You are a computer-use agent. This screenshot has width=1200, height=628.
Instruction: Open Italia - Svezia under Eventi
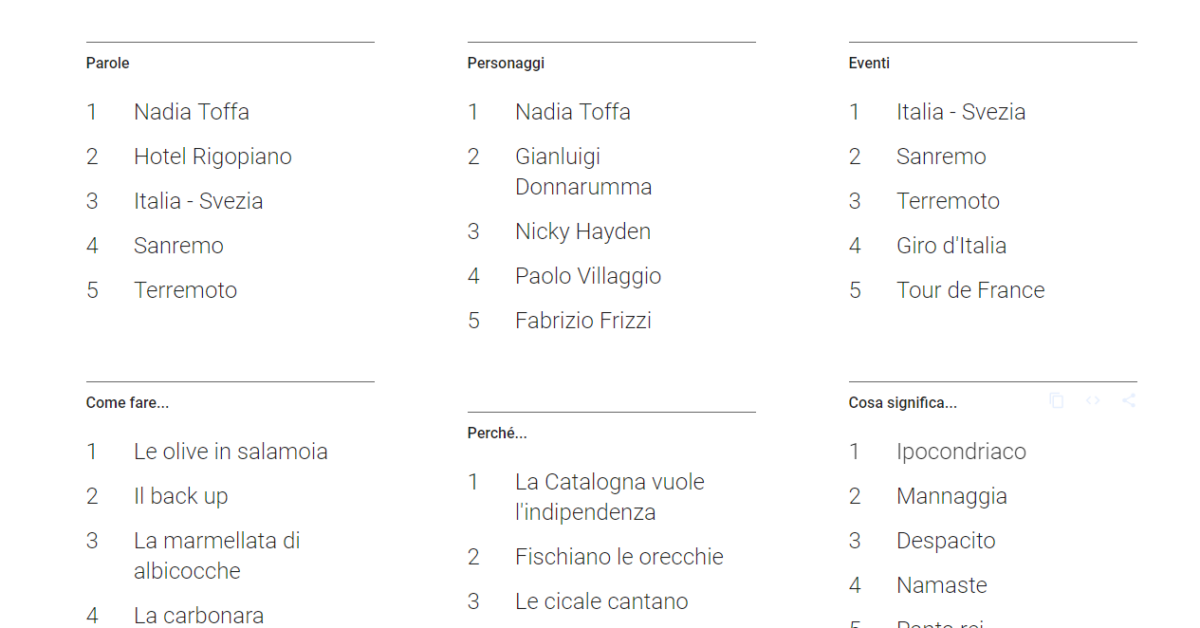coord(961,112)
